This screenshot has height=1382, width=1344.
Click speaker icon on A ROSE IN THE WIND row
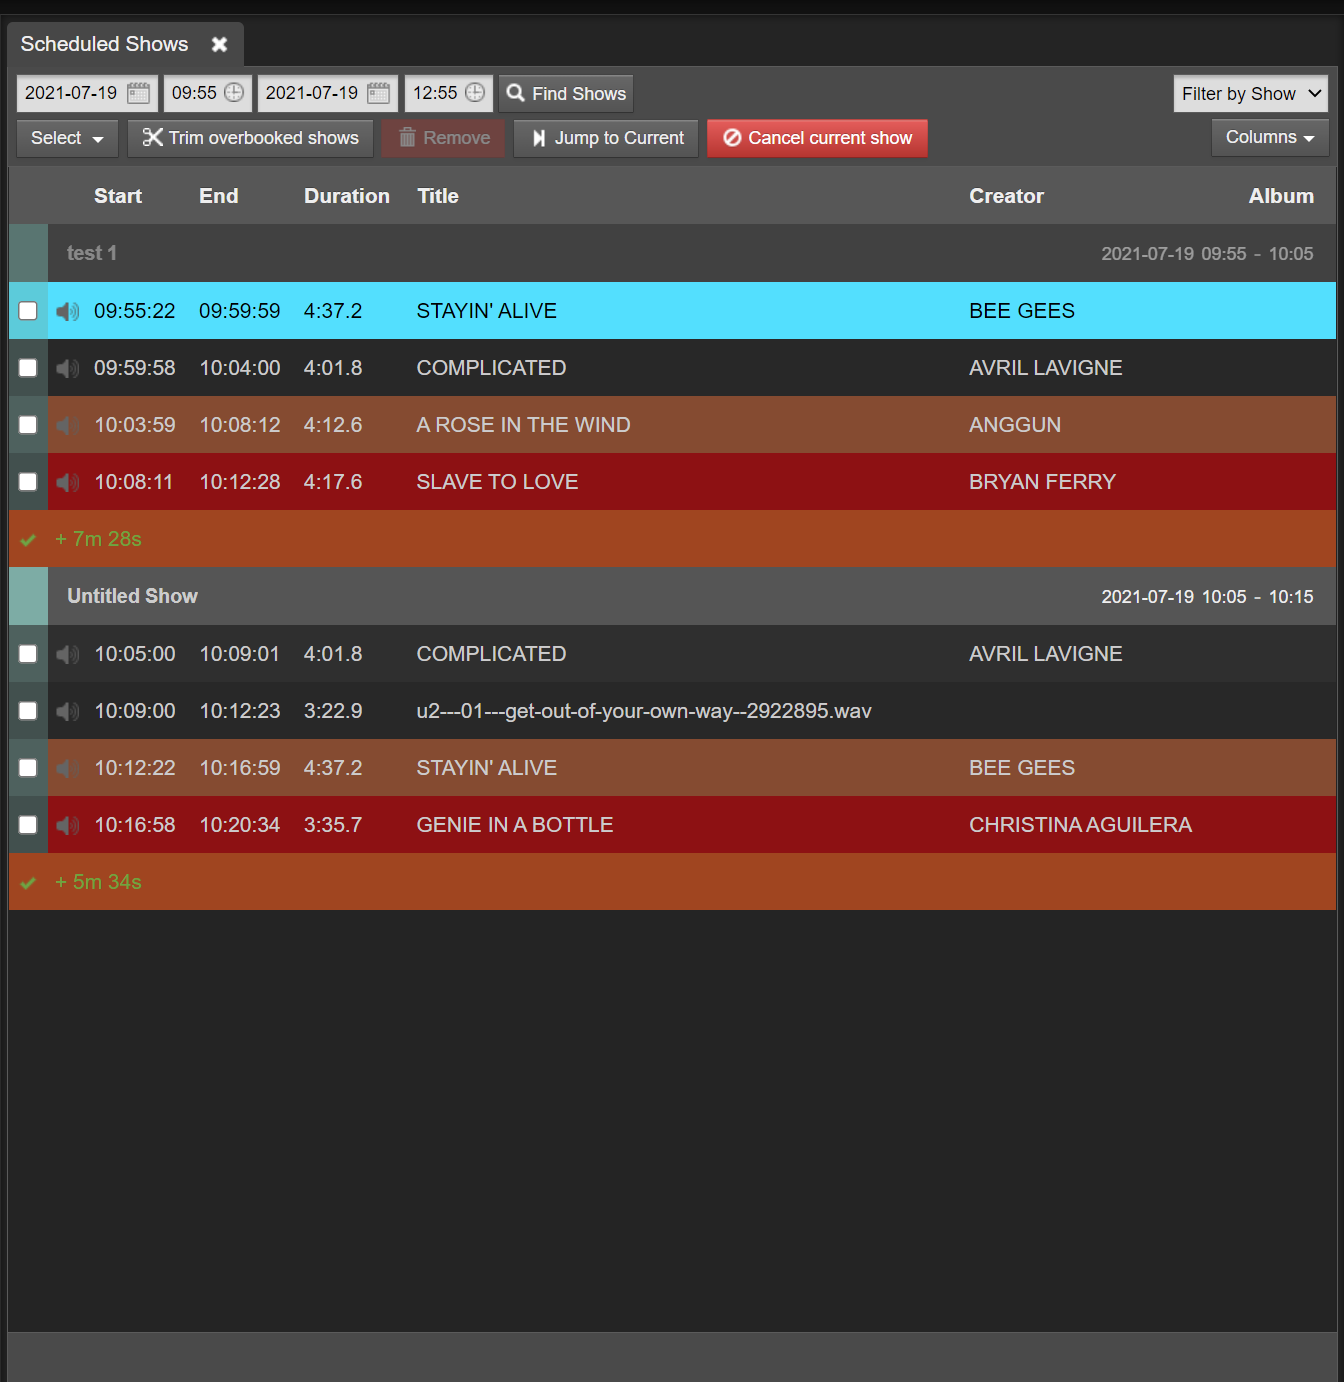[67, 425]
